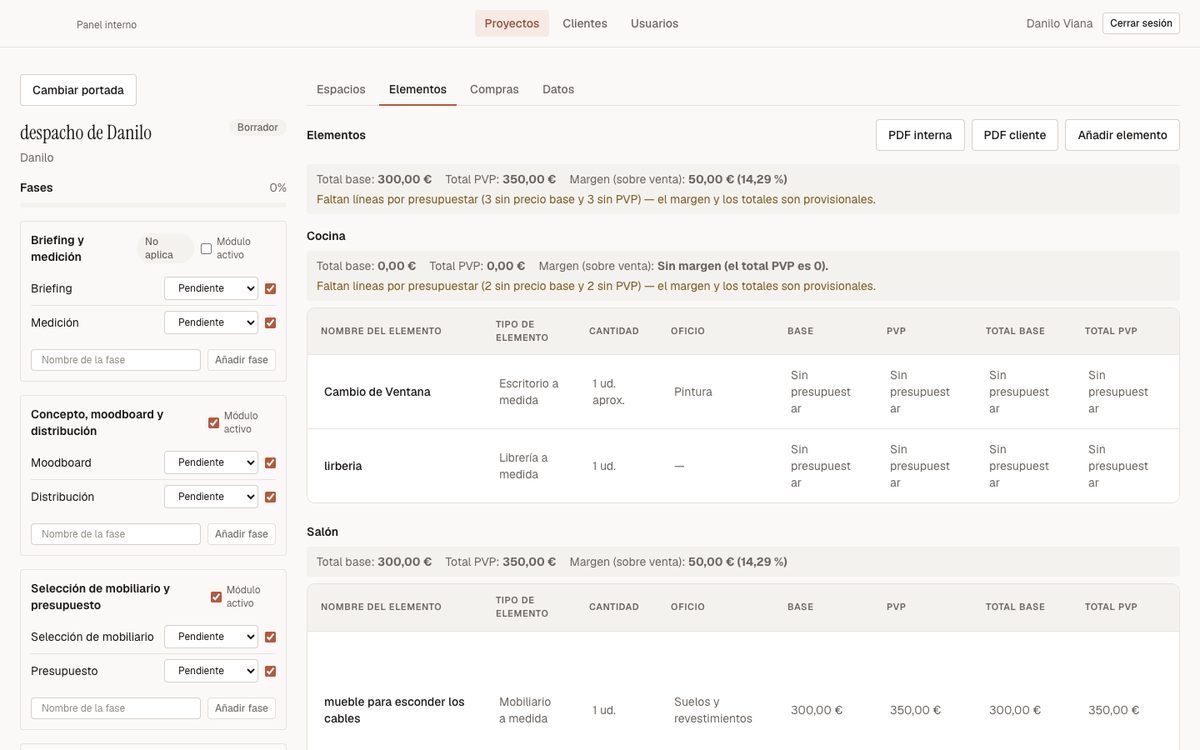Click the Pintura oficio cell
1200x750 pixels.
pos(693,392)
